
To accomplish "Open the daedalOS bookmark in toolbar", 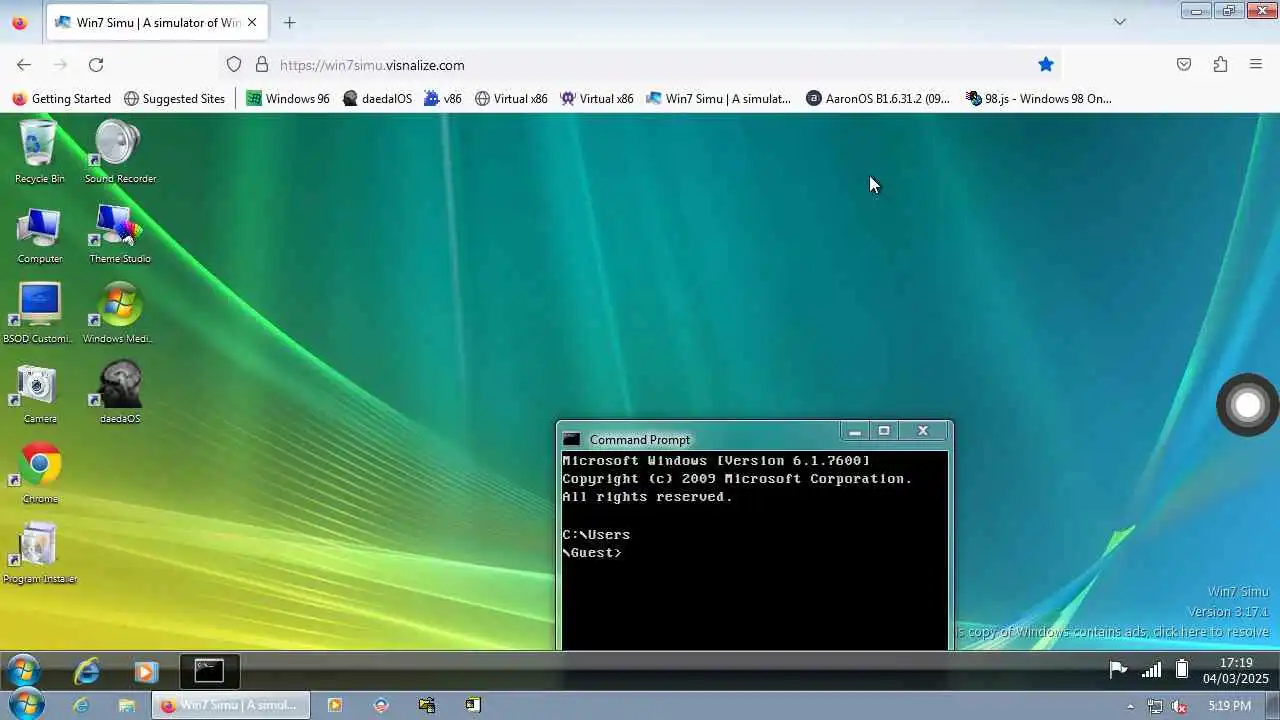I will click(x=377, y=98).
